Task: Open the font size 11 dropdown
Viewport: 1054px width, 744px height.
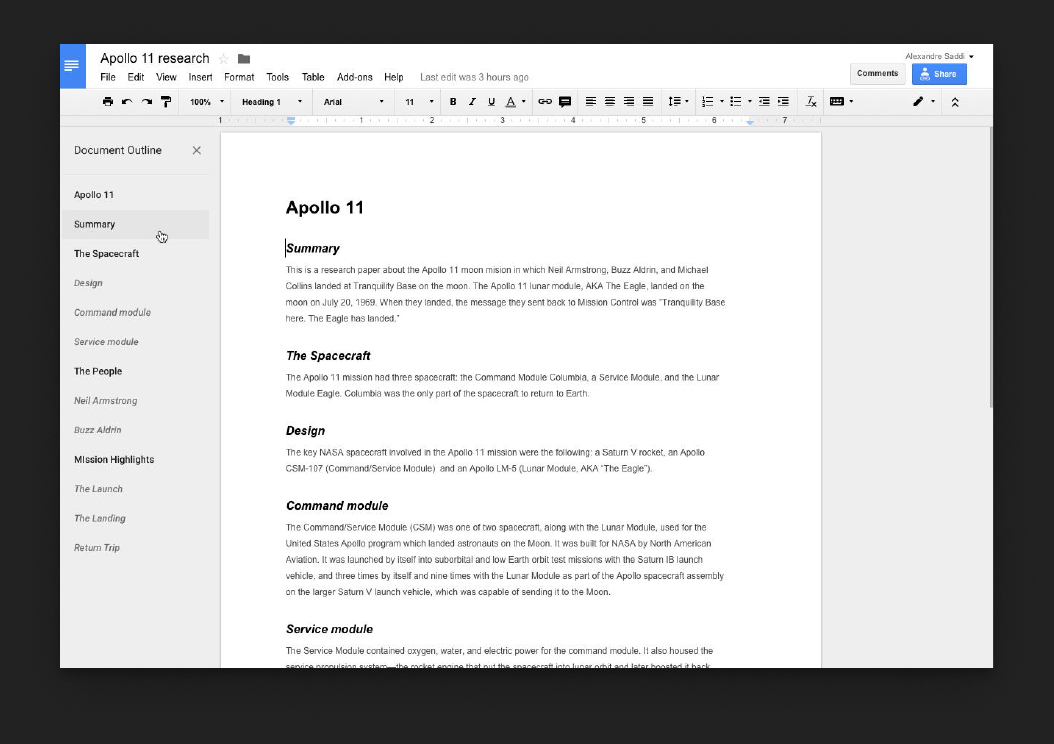Action: (419, 102)
